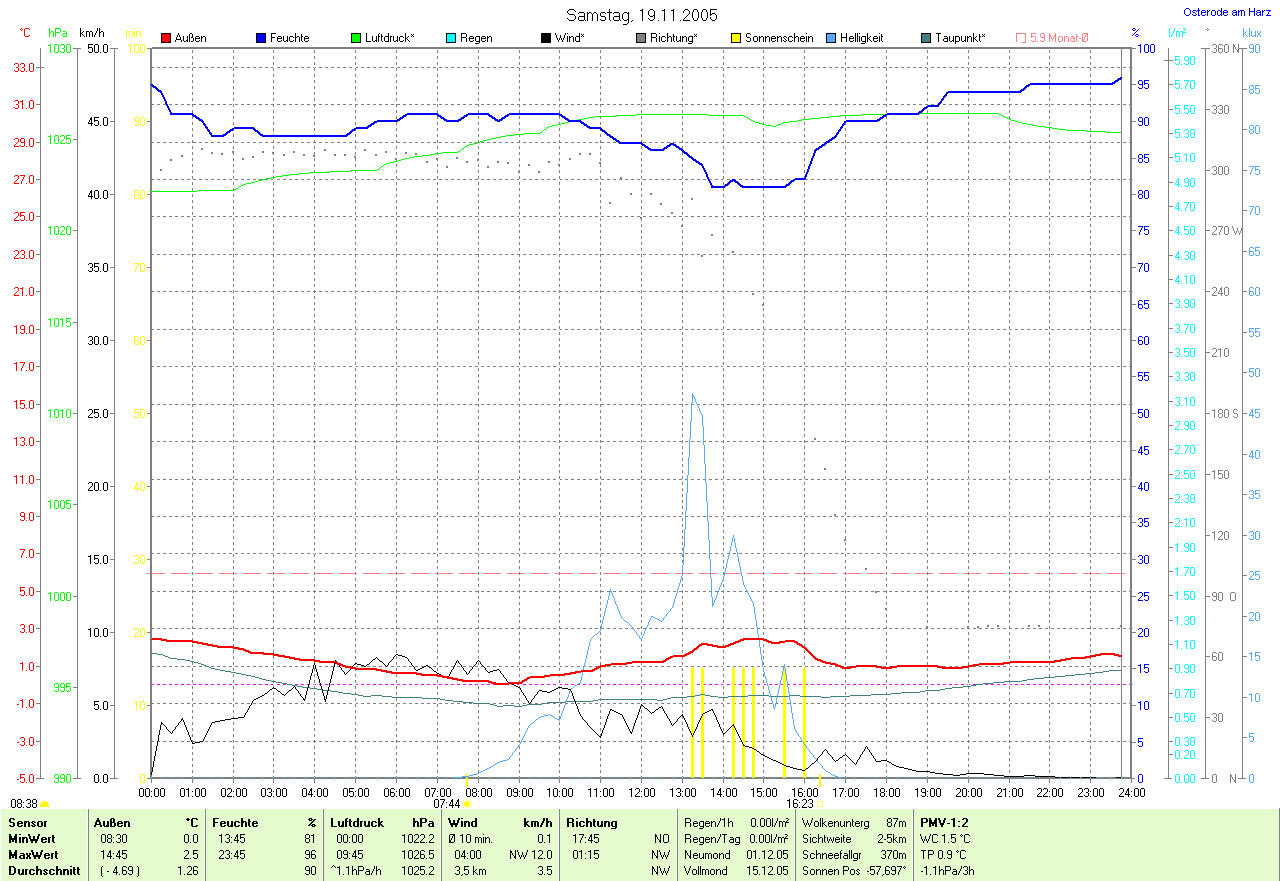The width and height of the screenshot is (1280, 881).
Task: Click the sun icon beside 08:38
Action: click(45, 803)
